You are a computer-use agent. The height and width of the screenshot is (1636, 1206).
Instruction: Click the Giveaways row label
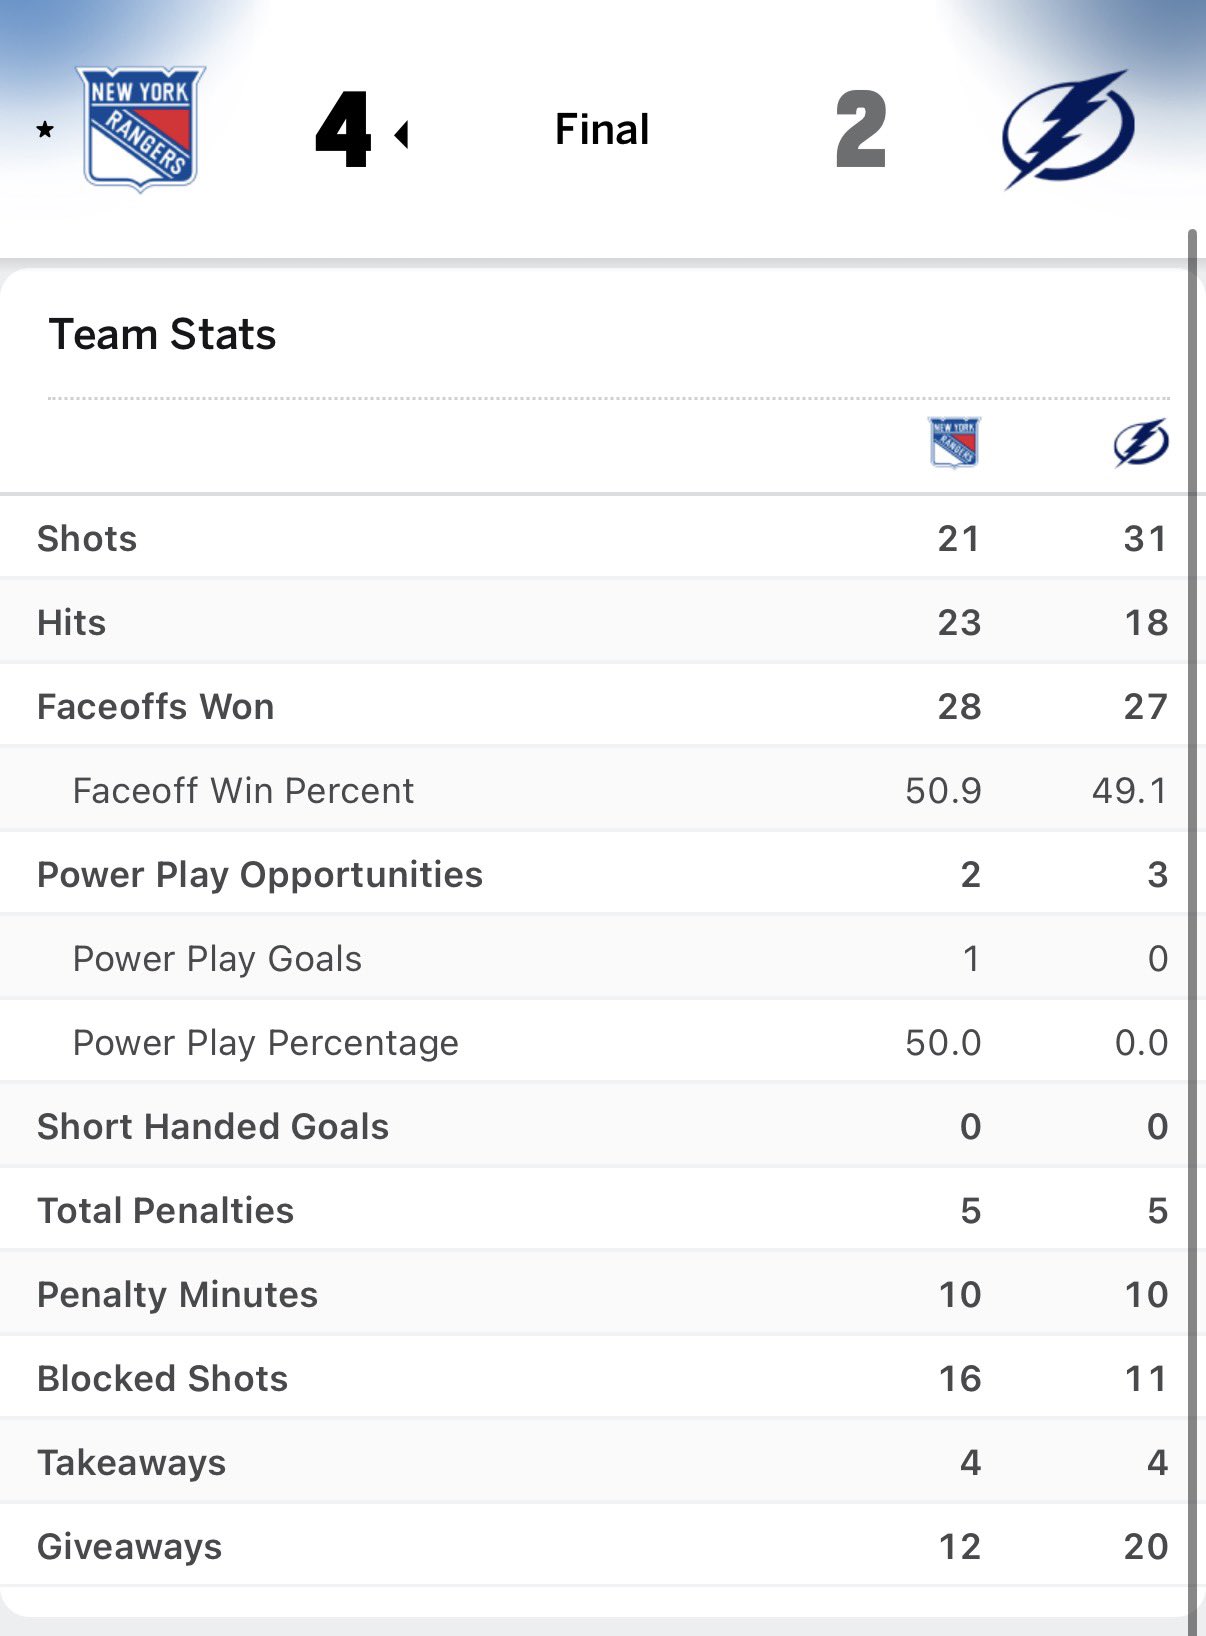129,1547
